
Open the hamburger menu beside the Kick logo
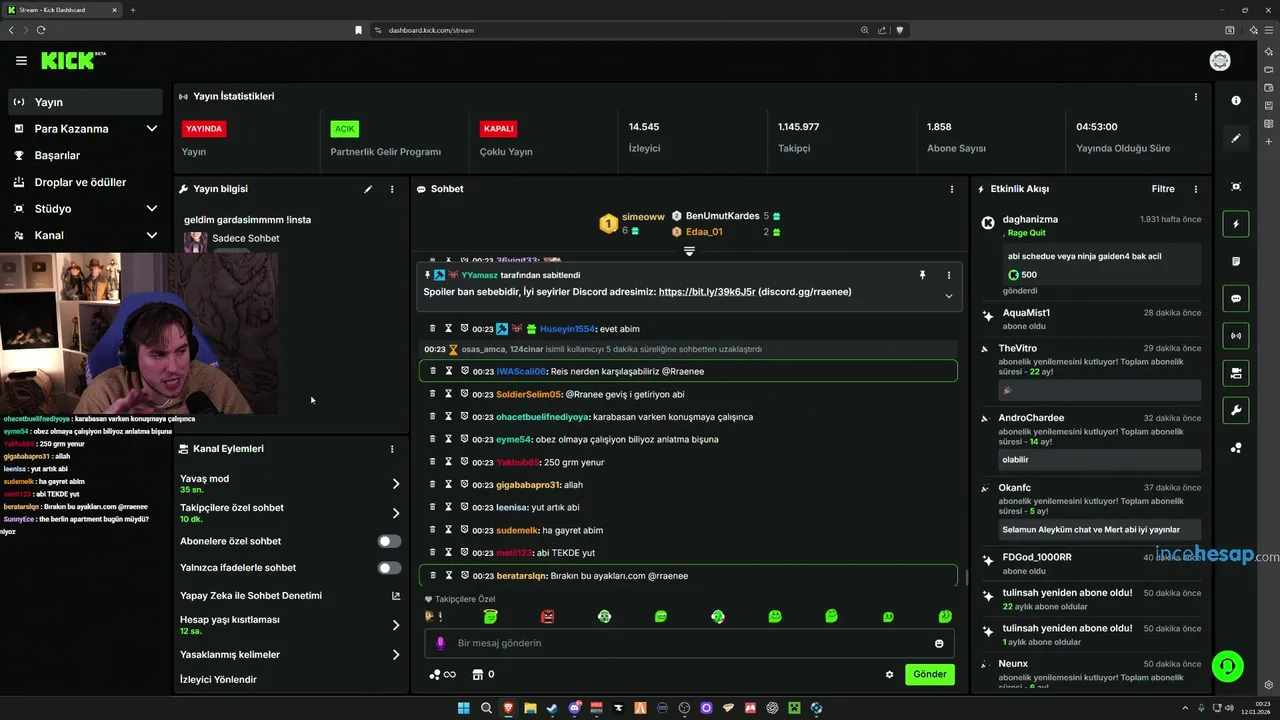point(21,61)
